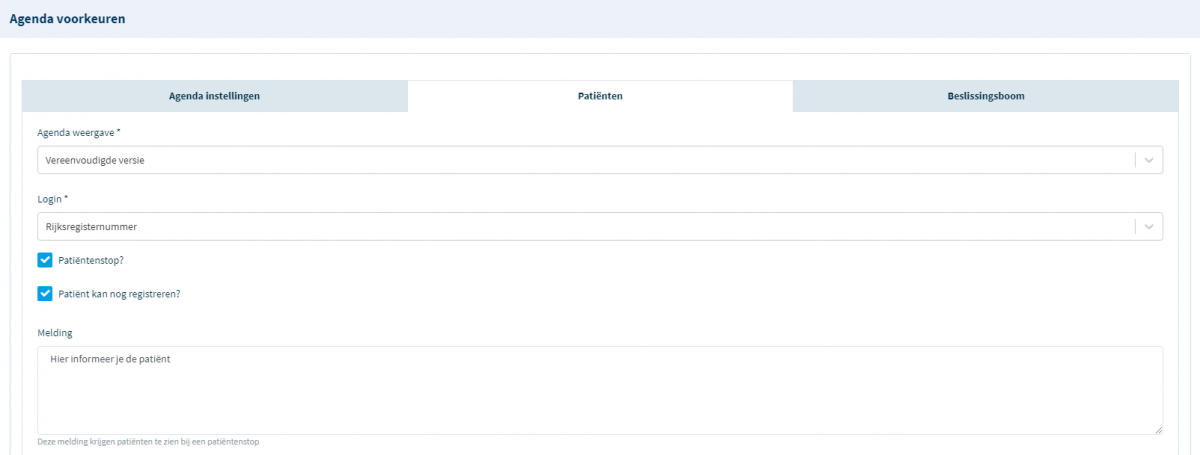This screenshot has height=455, width=1200.
Task: Click the Login field label
Action: (52, 199)
